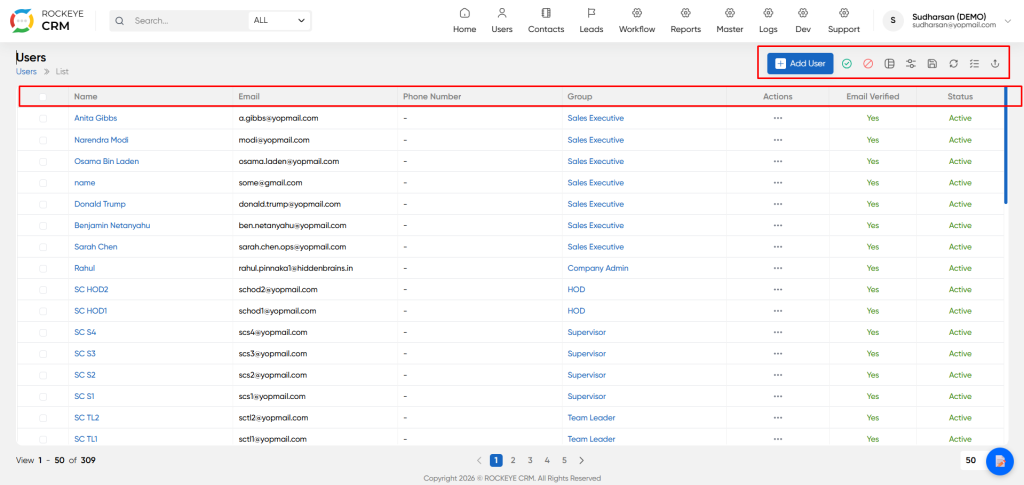Viewport: 1024px width, 485px height.
Task: Check the SC S1 row checkbox
Action: (43, 396)
